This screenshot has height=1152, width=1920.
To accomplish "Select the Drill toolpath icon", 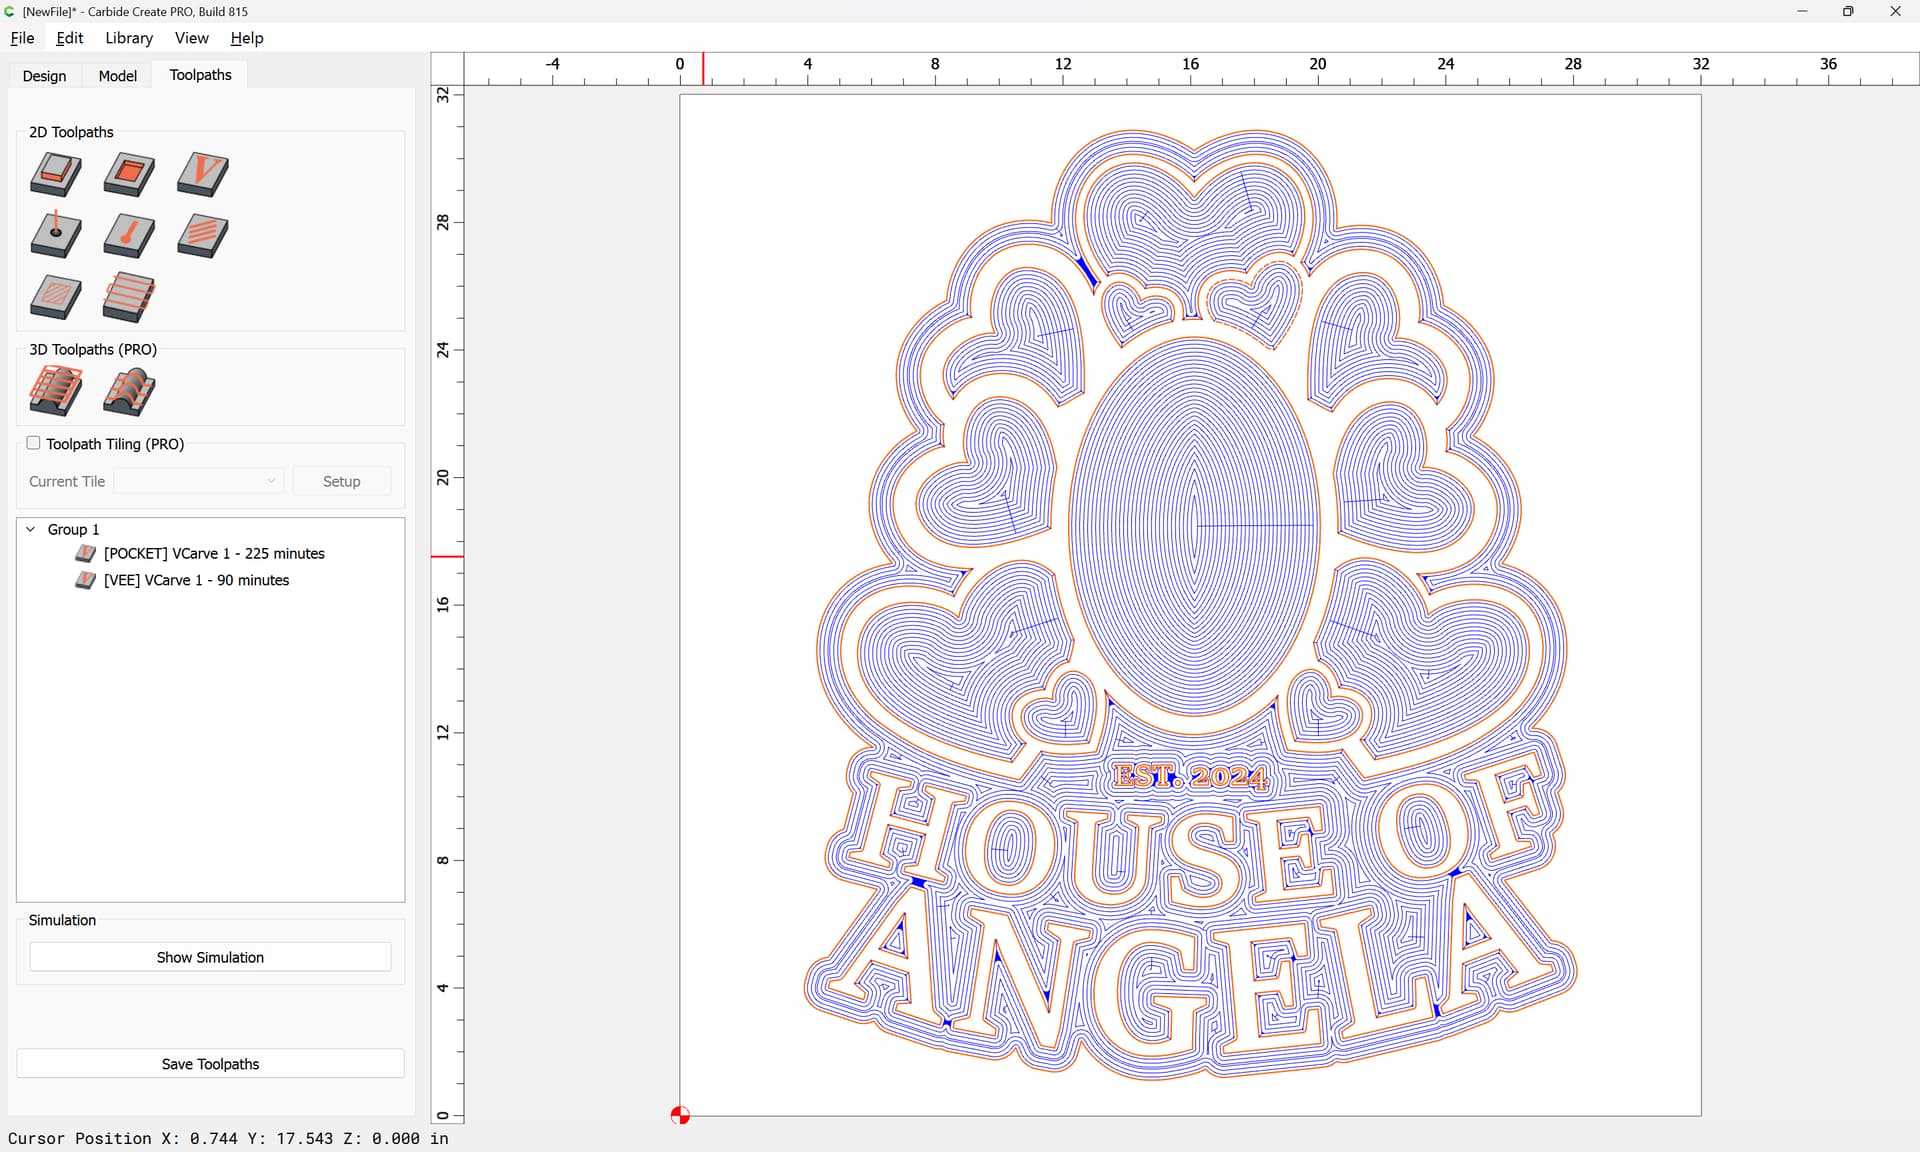I will click(56, 236).
